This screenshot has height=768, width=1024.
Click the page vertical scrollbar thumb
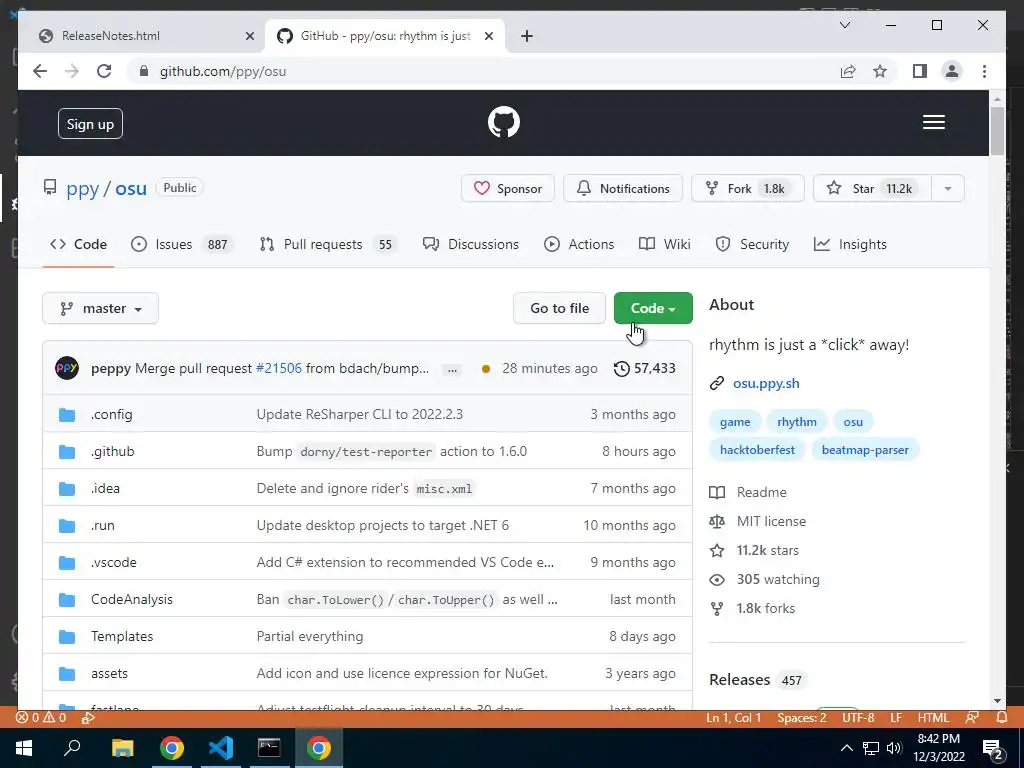pos(997,131)
